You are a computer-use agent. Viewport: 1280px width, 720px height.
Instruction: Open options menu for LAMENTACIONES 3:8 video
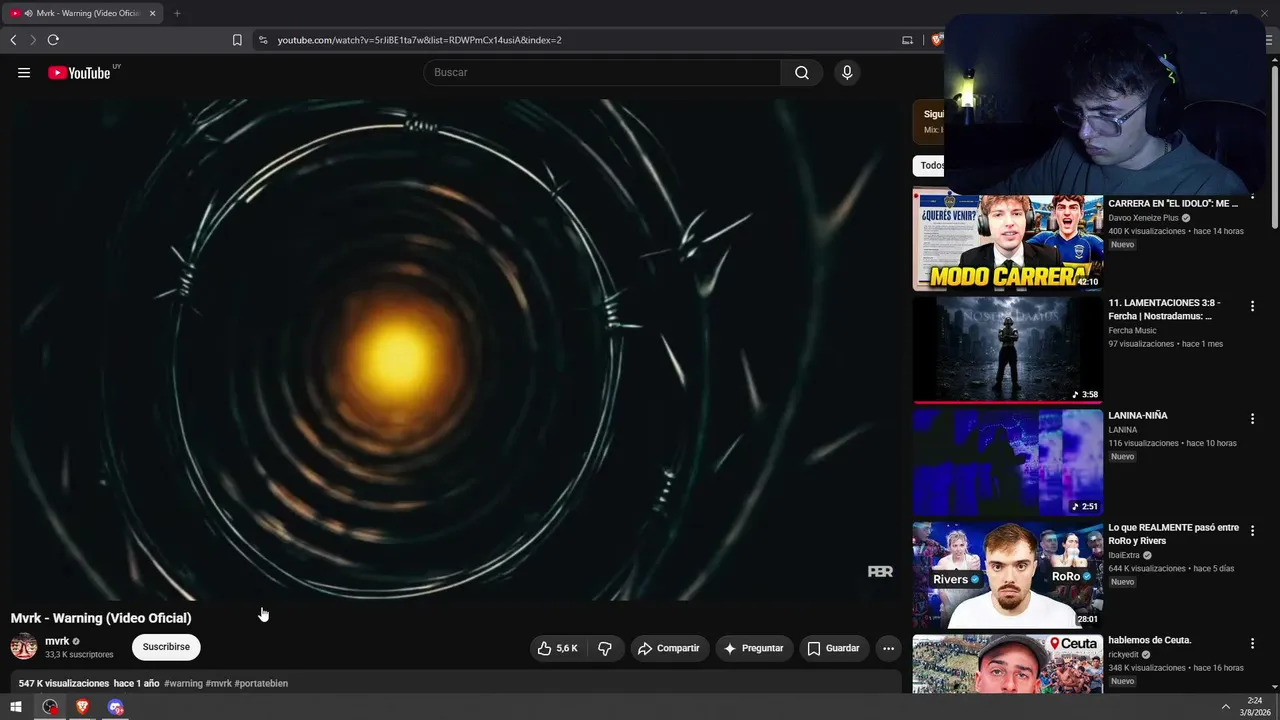(x=1252, y=306)
